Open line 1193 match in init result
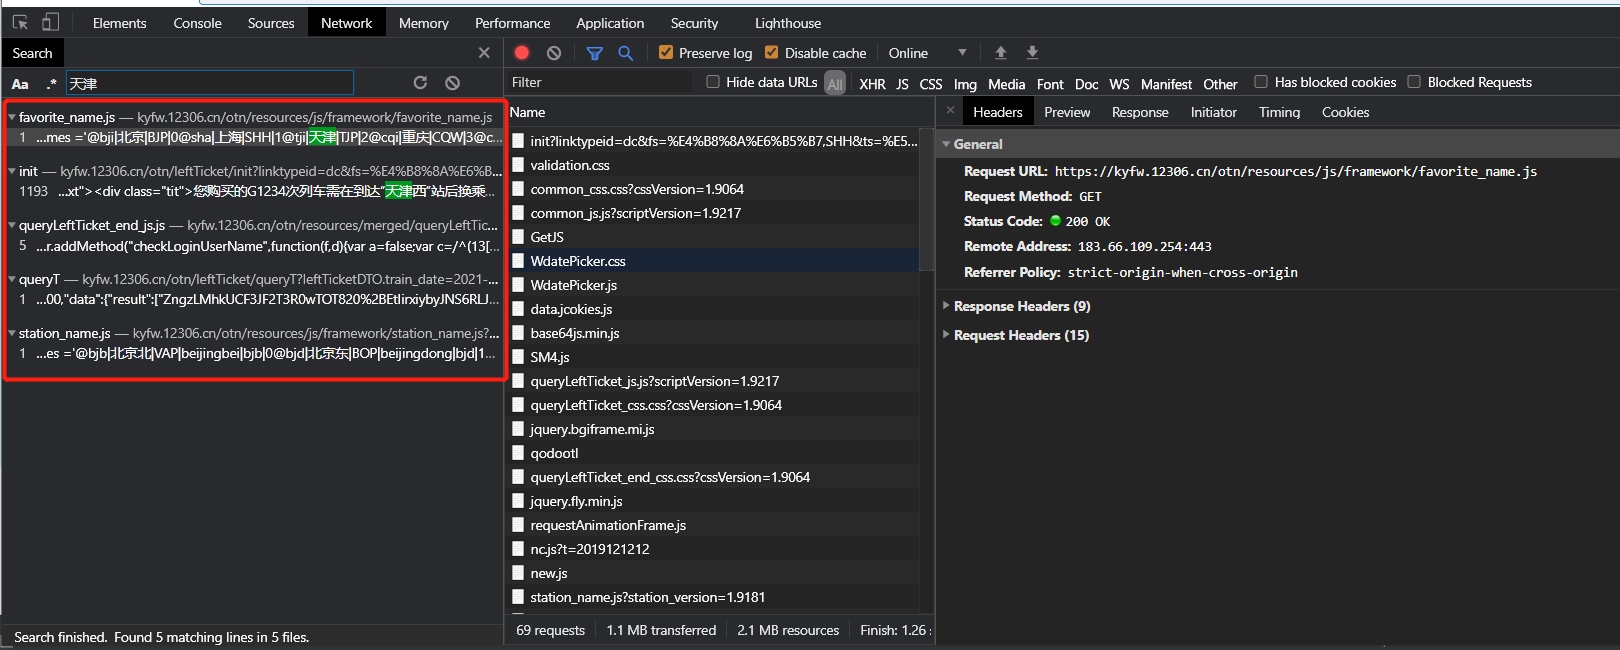Screen dimensions: 1620x650 [x=256, y=191]
